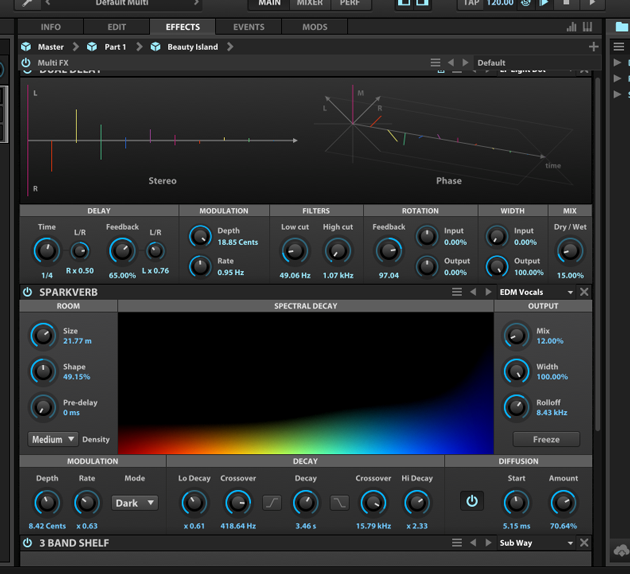Toggle the Freeze button in Sparkverb
Viewport: 630px width, 574px height.
(x=546, y=439)
